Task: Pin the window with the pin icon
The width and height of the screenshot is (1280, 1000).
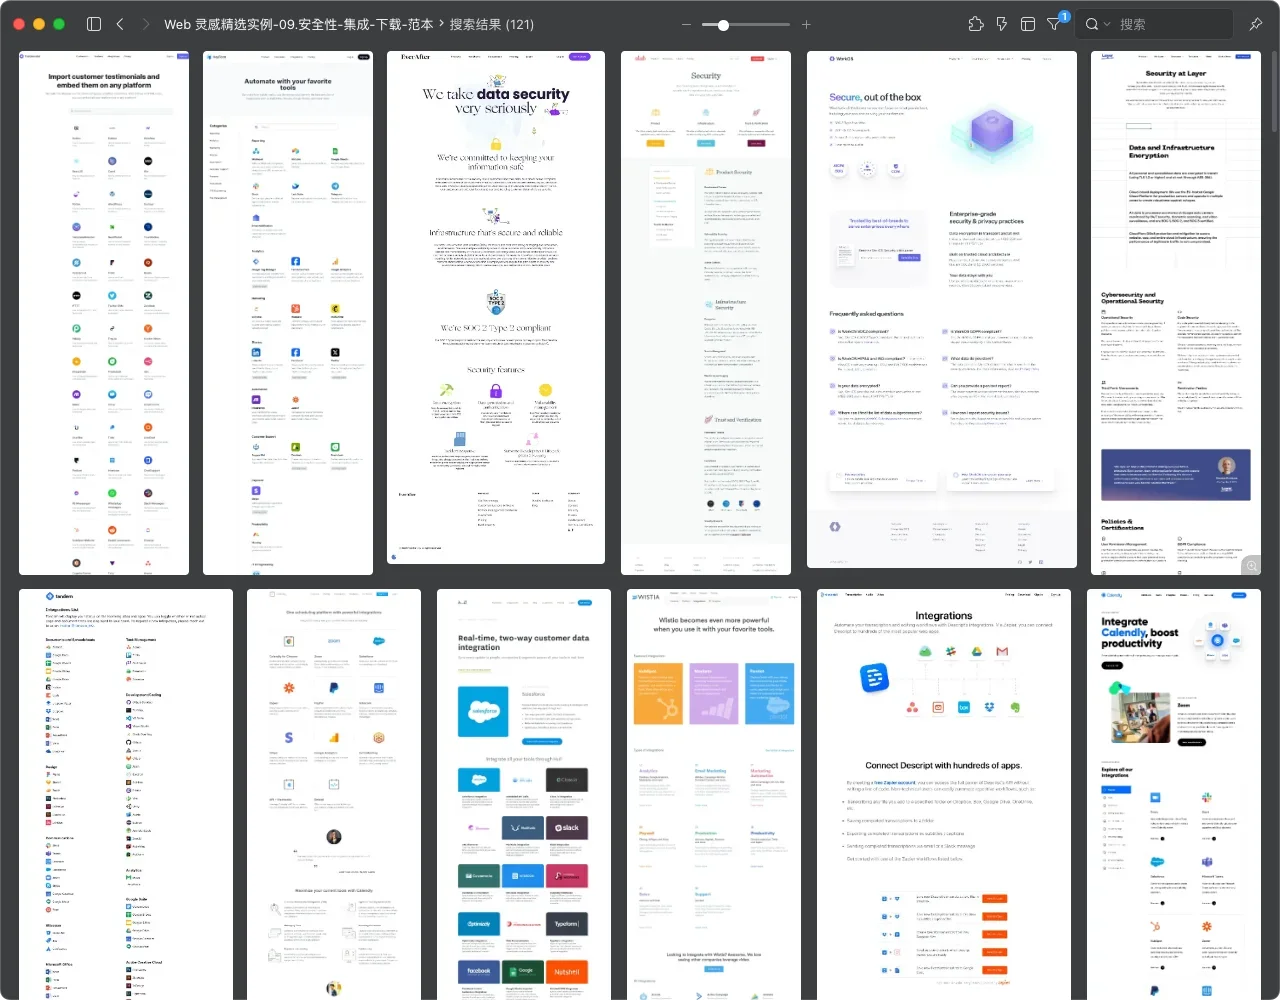Action: click(x=1256, y=24)
